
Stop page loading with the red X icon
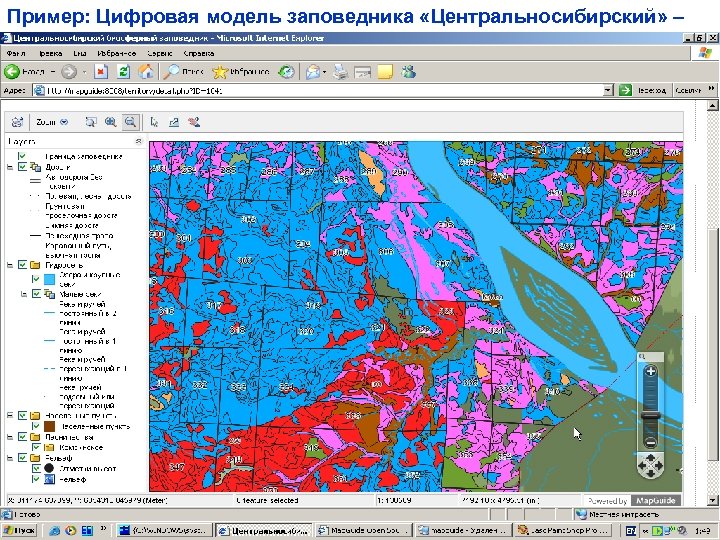[x=101, y=72]
